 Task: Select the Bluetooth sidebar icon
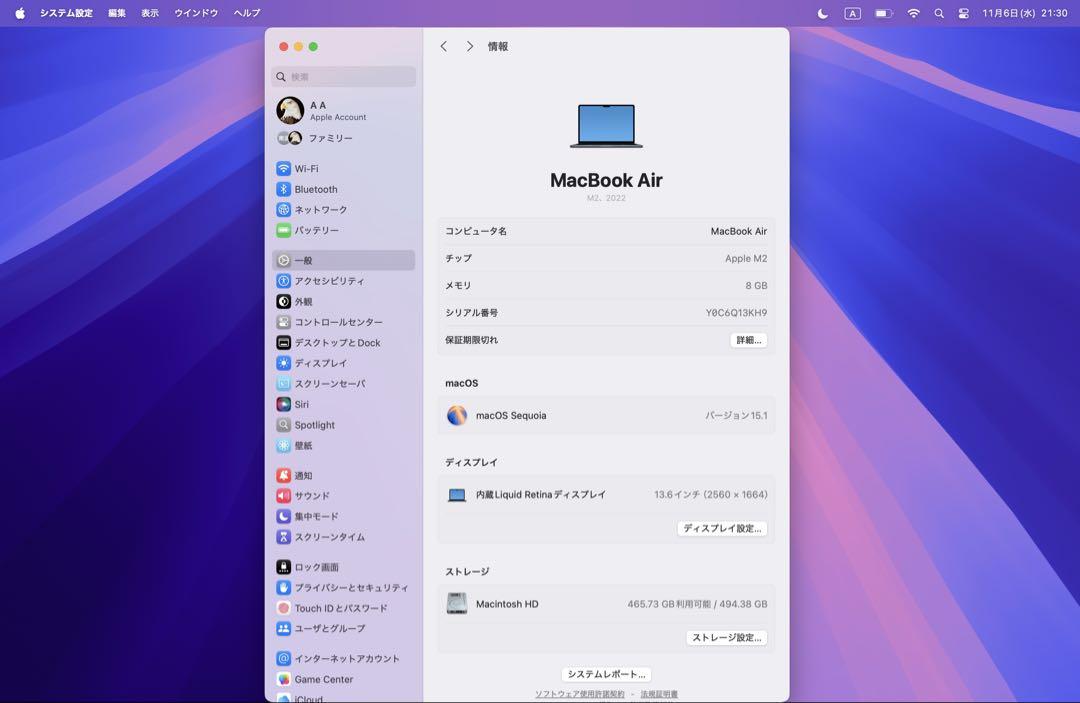(283, 189)
